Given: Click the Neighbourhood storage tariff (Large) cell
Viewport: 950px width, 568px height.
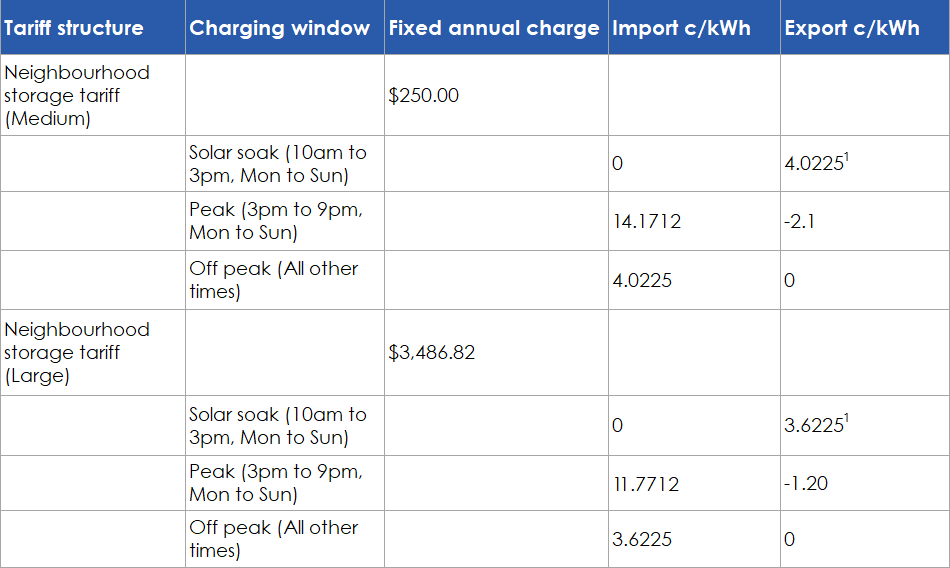Looking at the screenshot, I should [x=77, y=353].
